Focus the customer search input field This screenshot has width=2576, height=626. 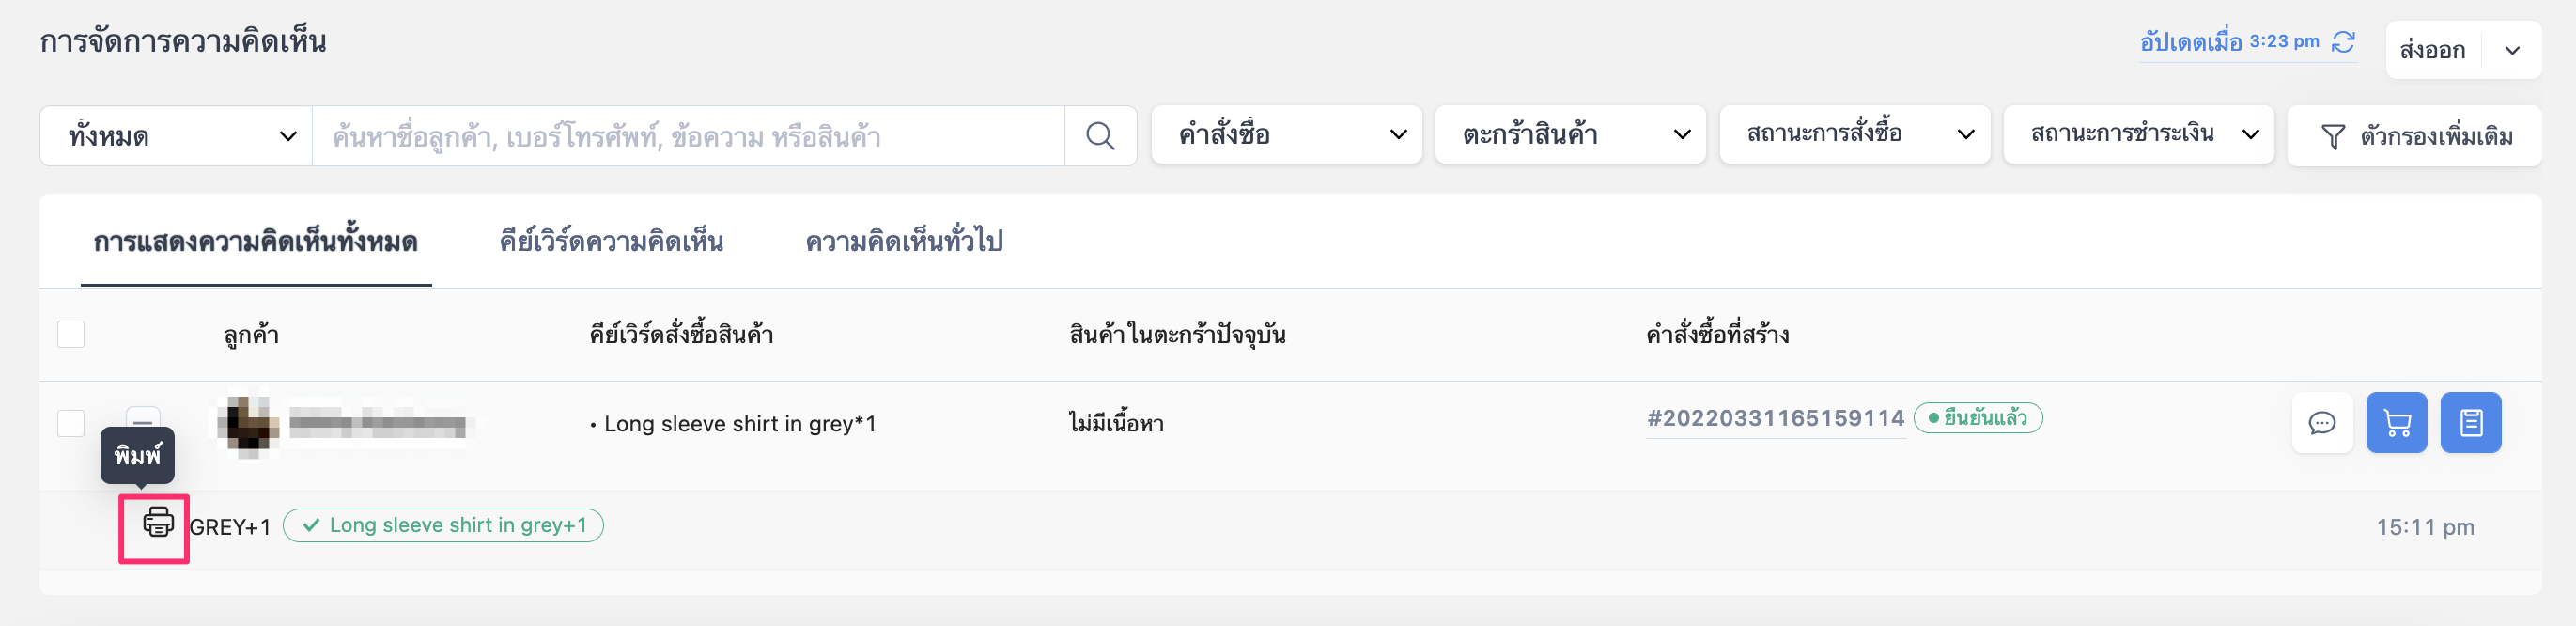[x=688, y=136]
